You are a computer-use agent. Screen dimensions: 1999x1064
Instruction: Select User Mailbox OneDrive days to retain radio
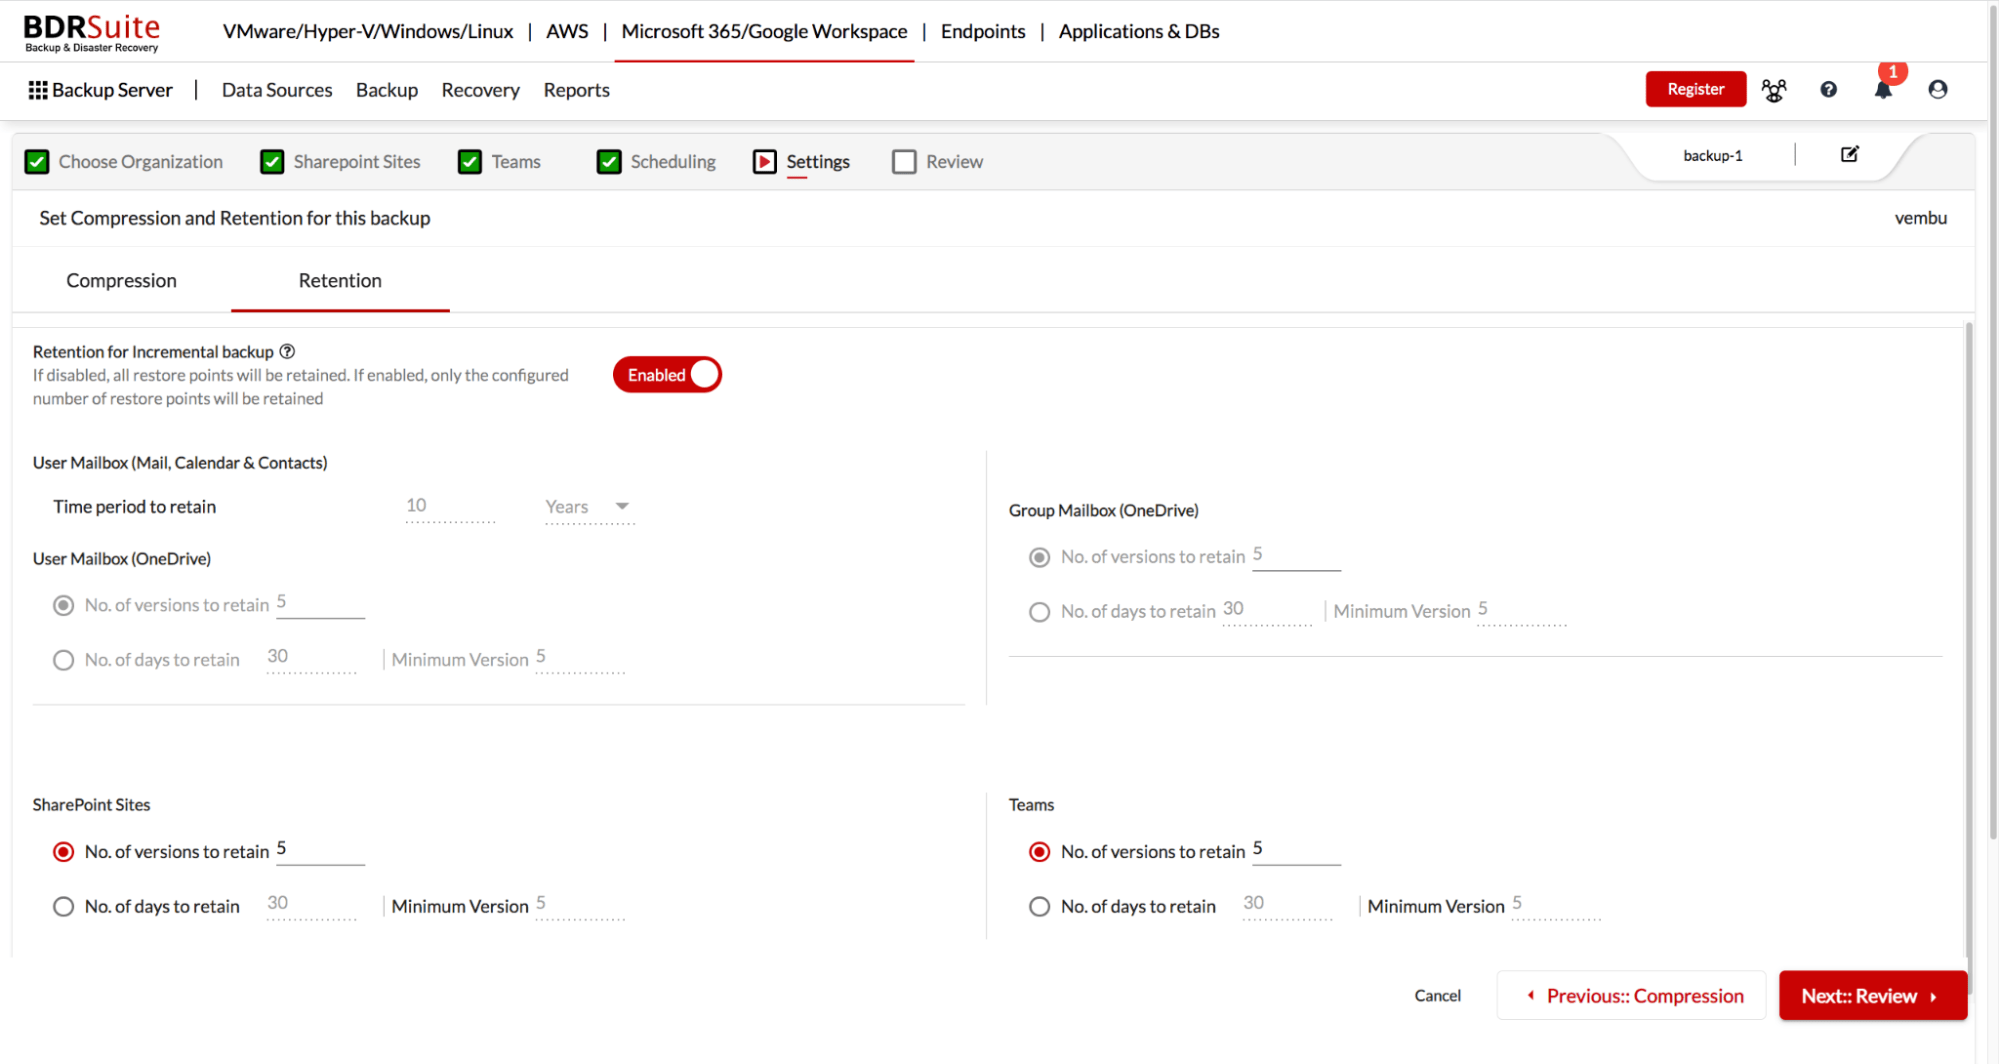click(63, 660)
